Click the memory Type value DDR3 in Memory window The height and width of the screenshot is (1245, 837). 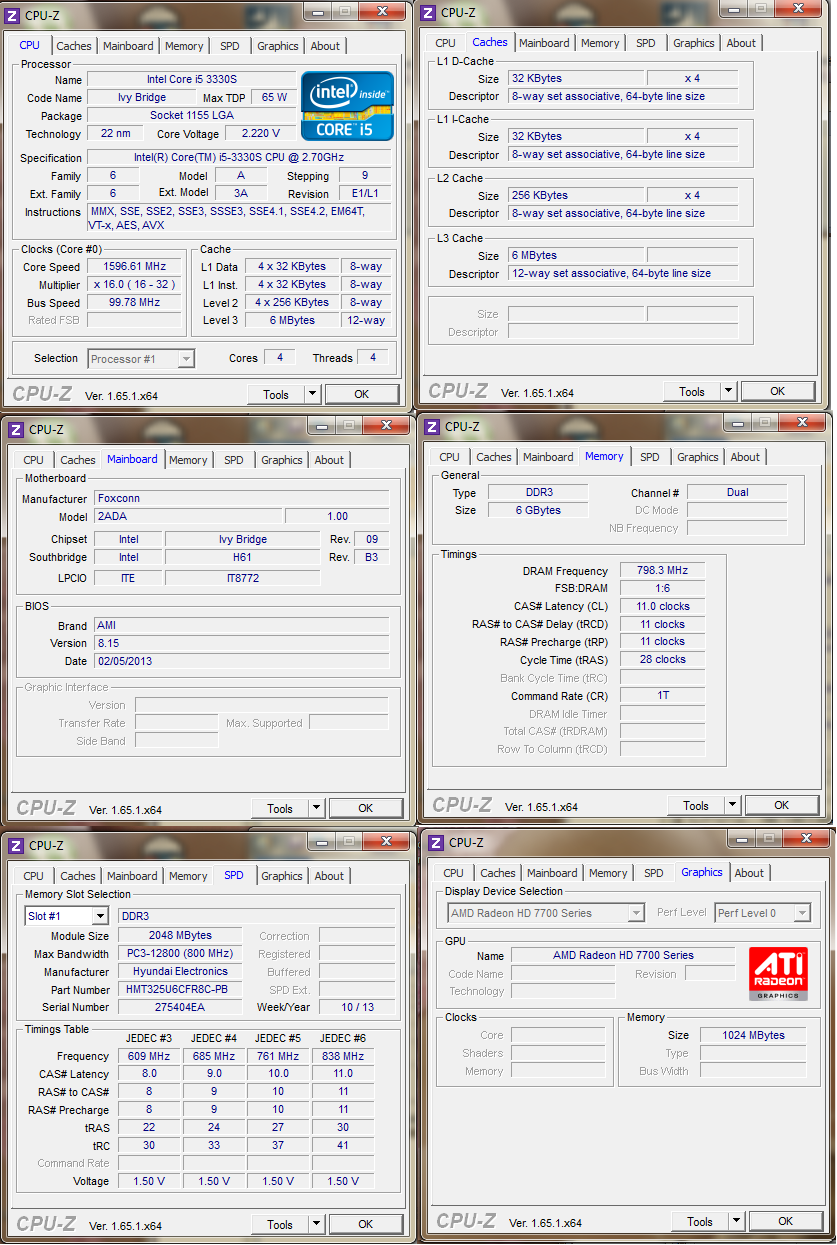pos(538,492)
